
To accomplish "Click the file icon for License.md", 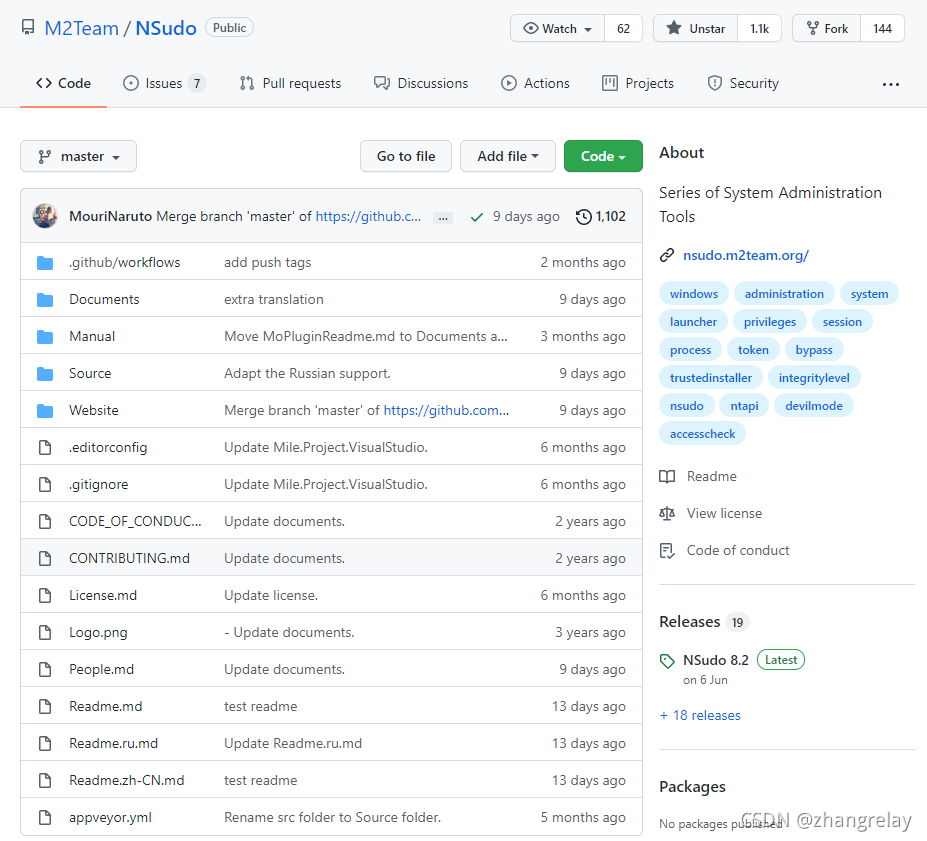I will coord(45,596).
